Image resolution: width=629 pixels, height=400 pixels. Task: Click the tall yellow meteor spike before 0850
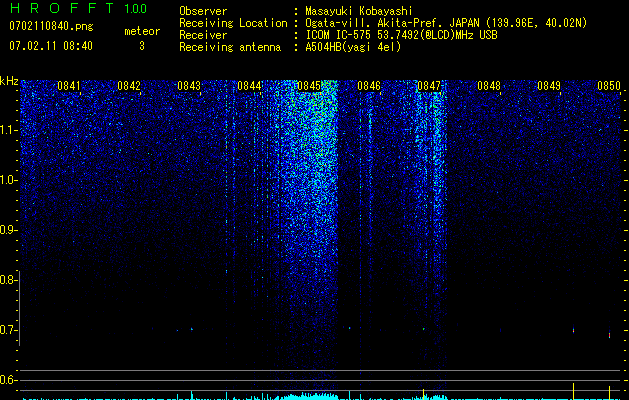573,391
